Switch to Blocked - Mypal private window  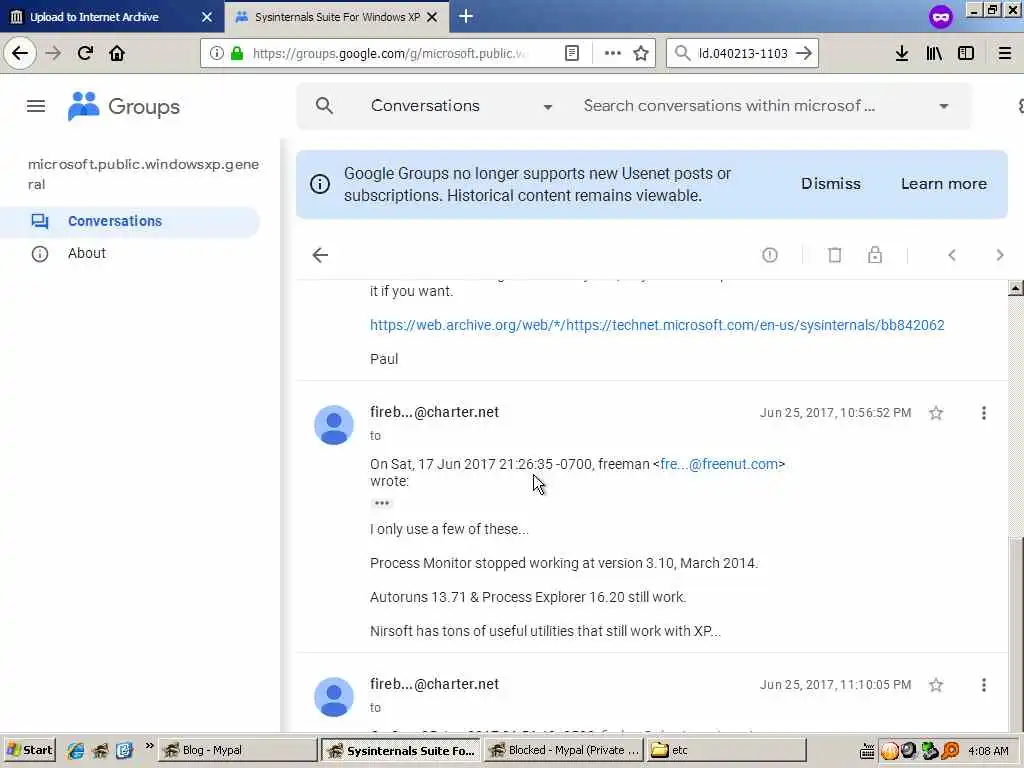pos(565,750)
